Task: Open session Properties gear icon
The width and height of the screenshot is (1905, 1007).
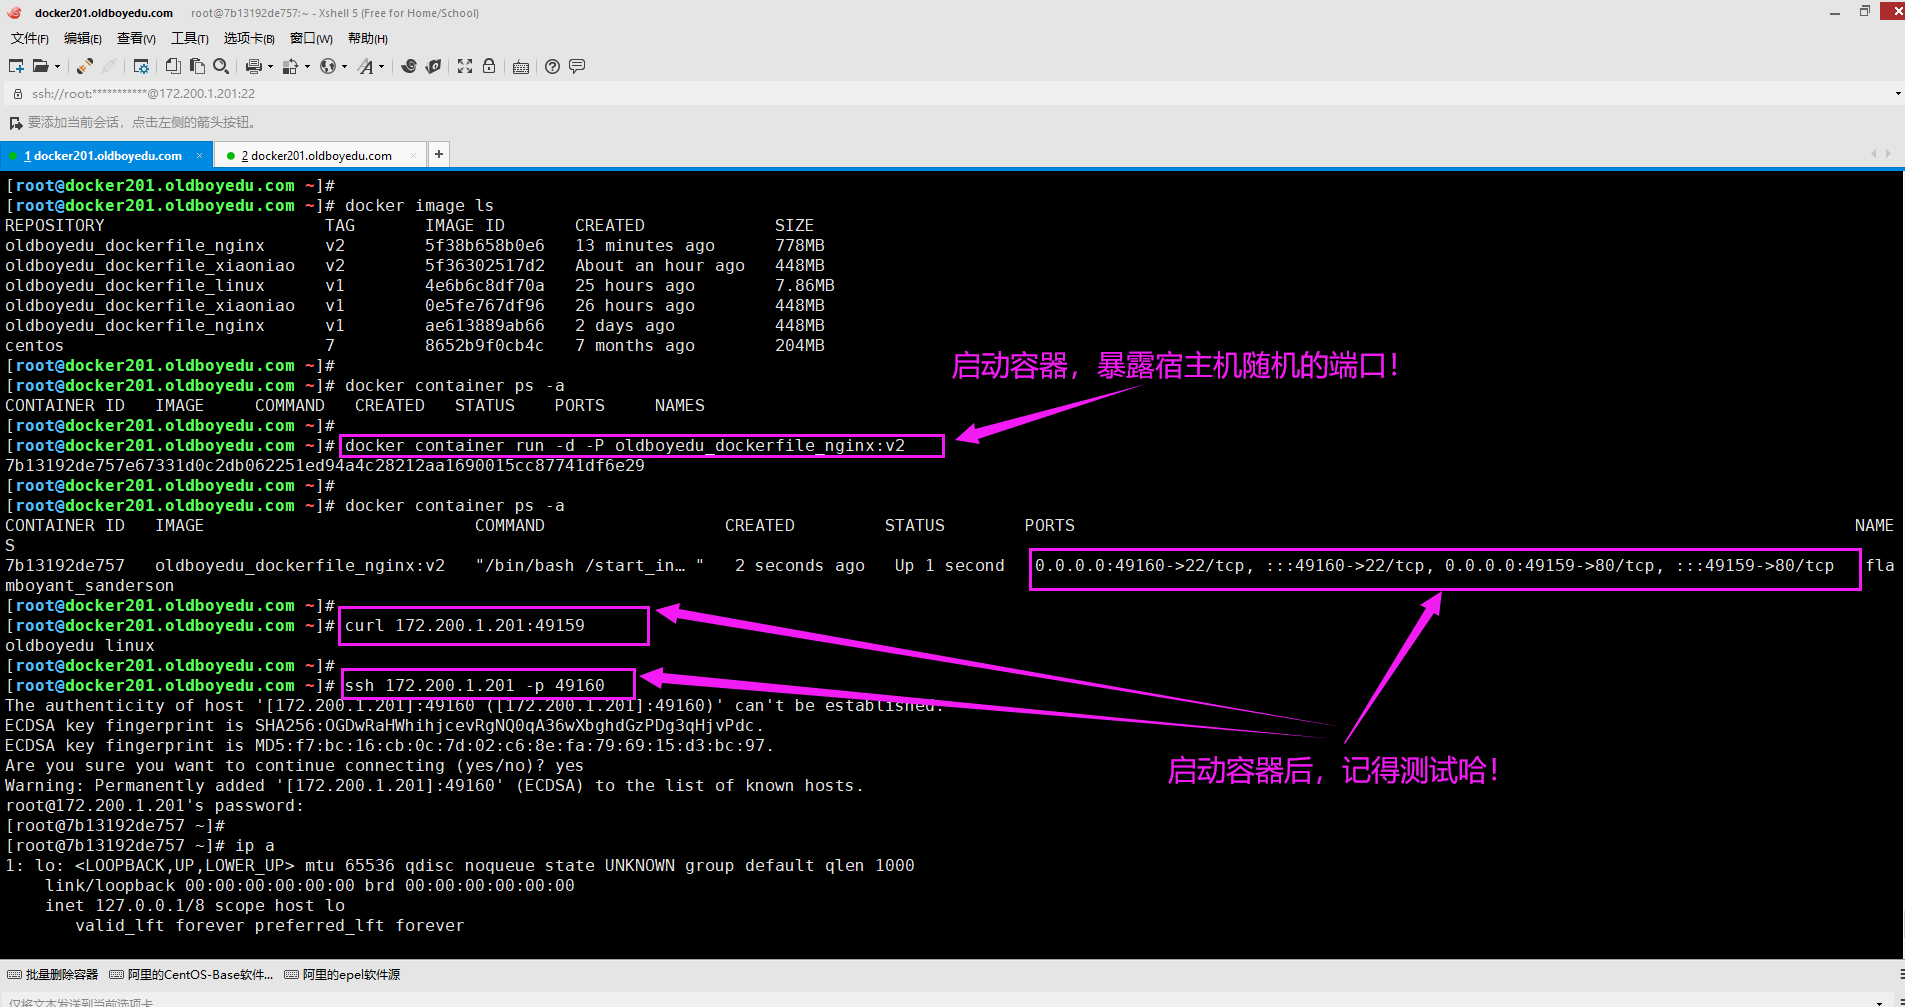Action: coord(141,66)
